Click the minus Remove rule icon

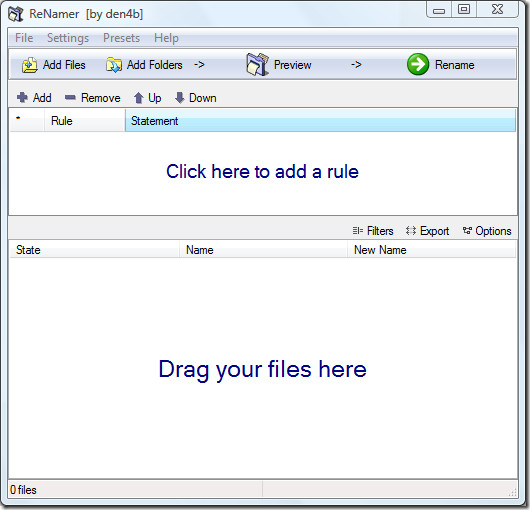click(70, 98)
